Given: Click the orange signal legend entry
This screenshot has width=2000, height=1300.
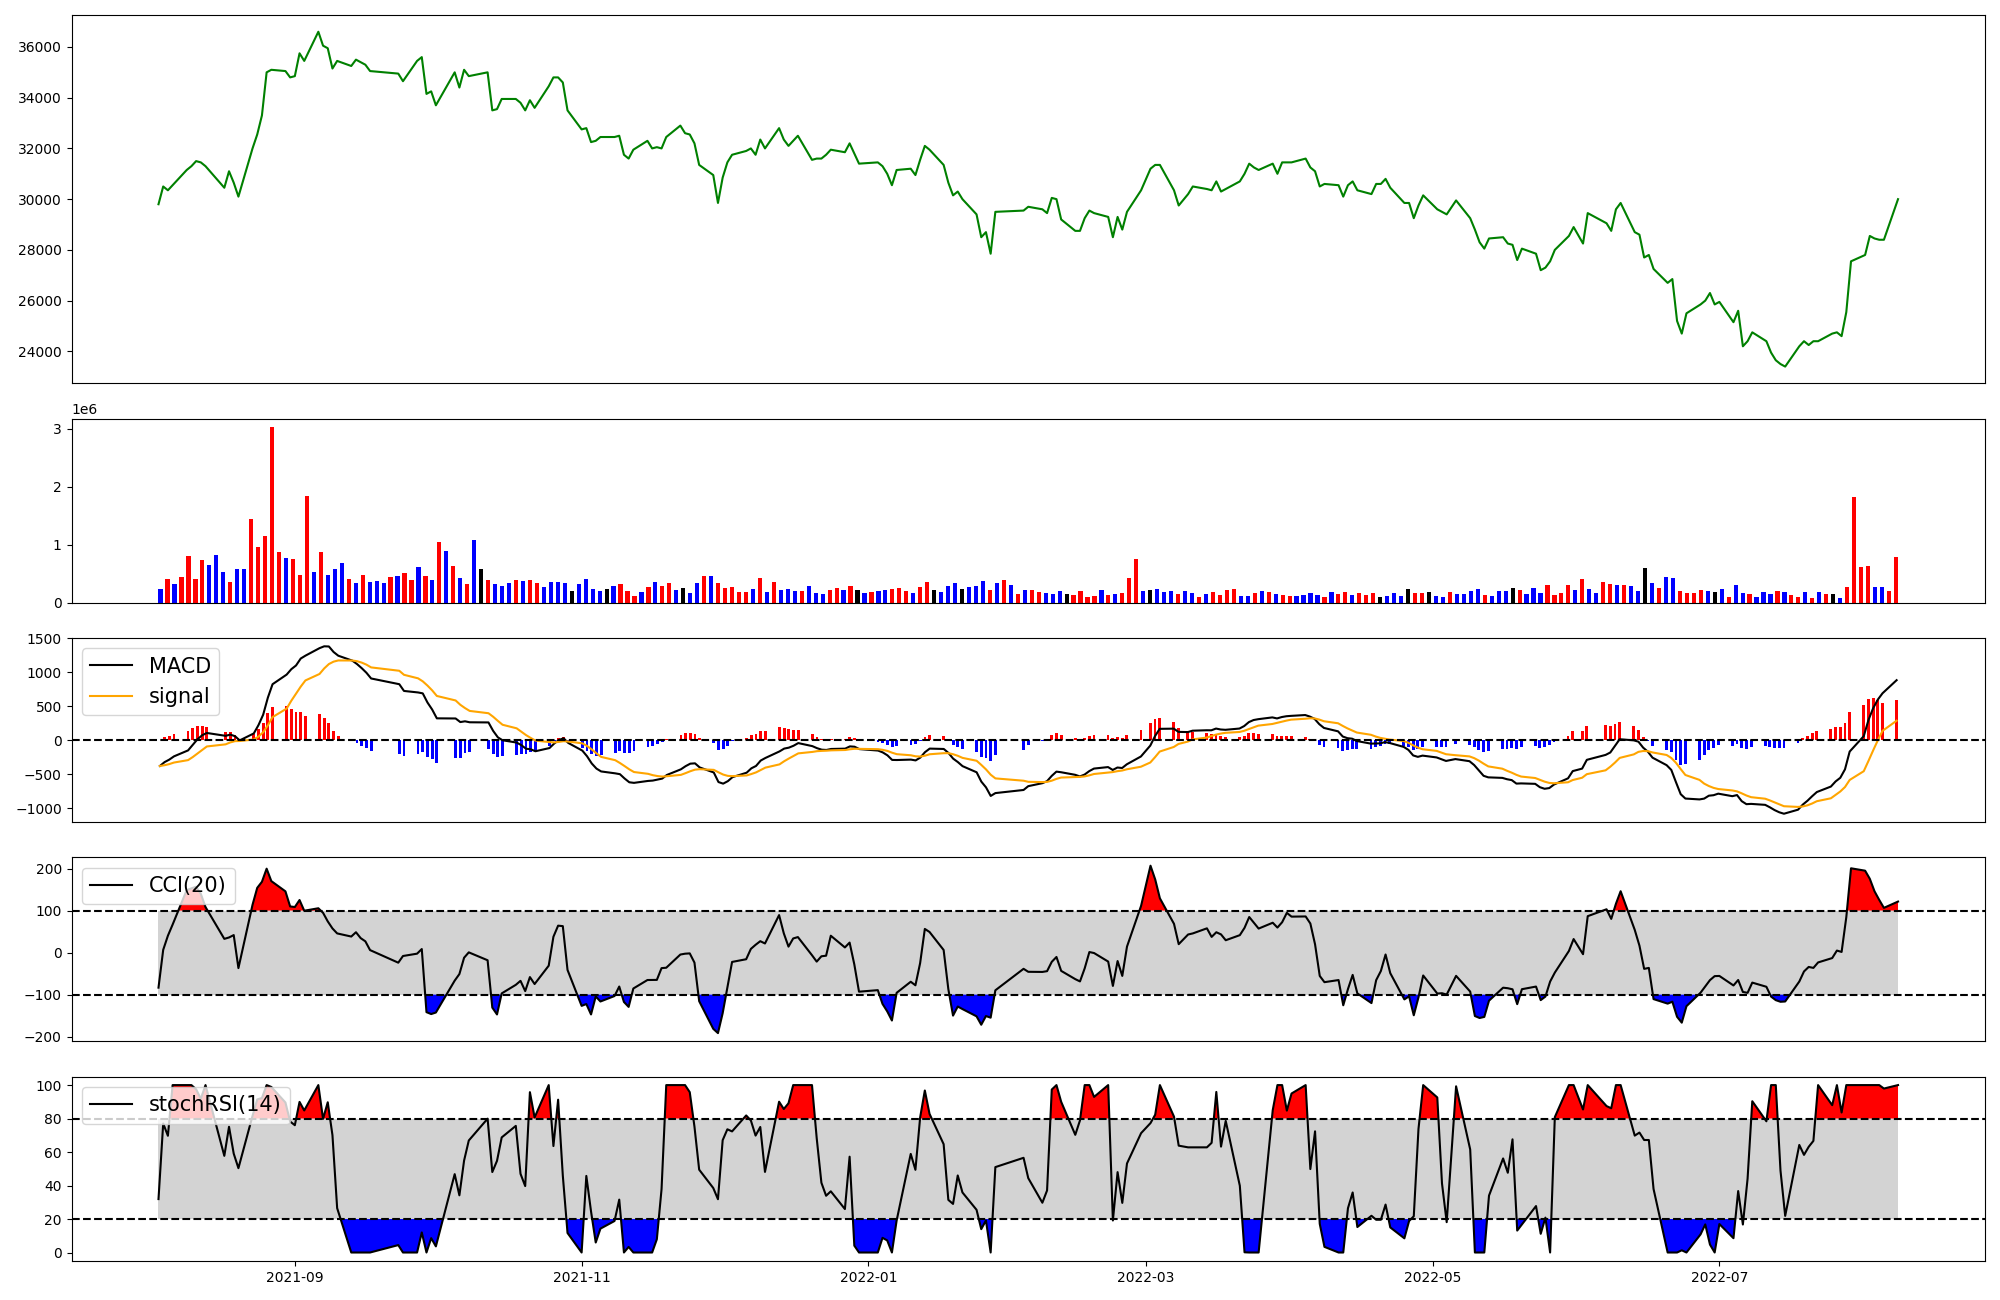Looking at the screenshot, I should coord(178,696).
